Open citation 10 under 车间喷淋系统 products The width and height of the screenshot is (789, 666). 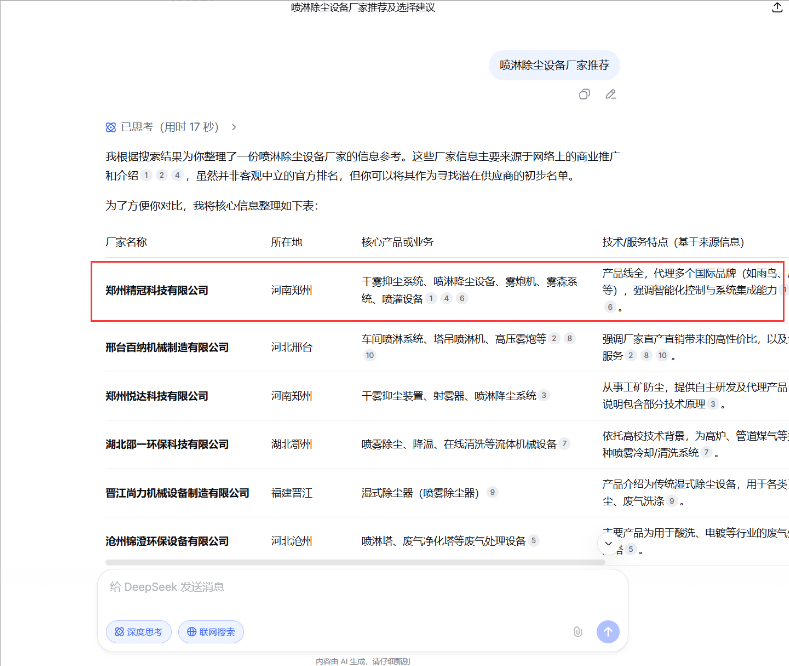pos(370,355)
